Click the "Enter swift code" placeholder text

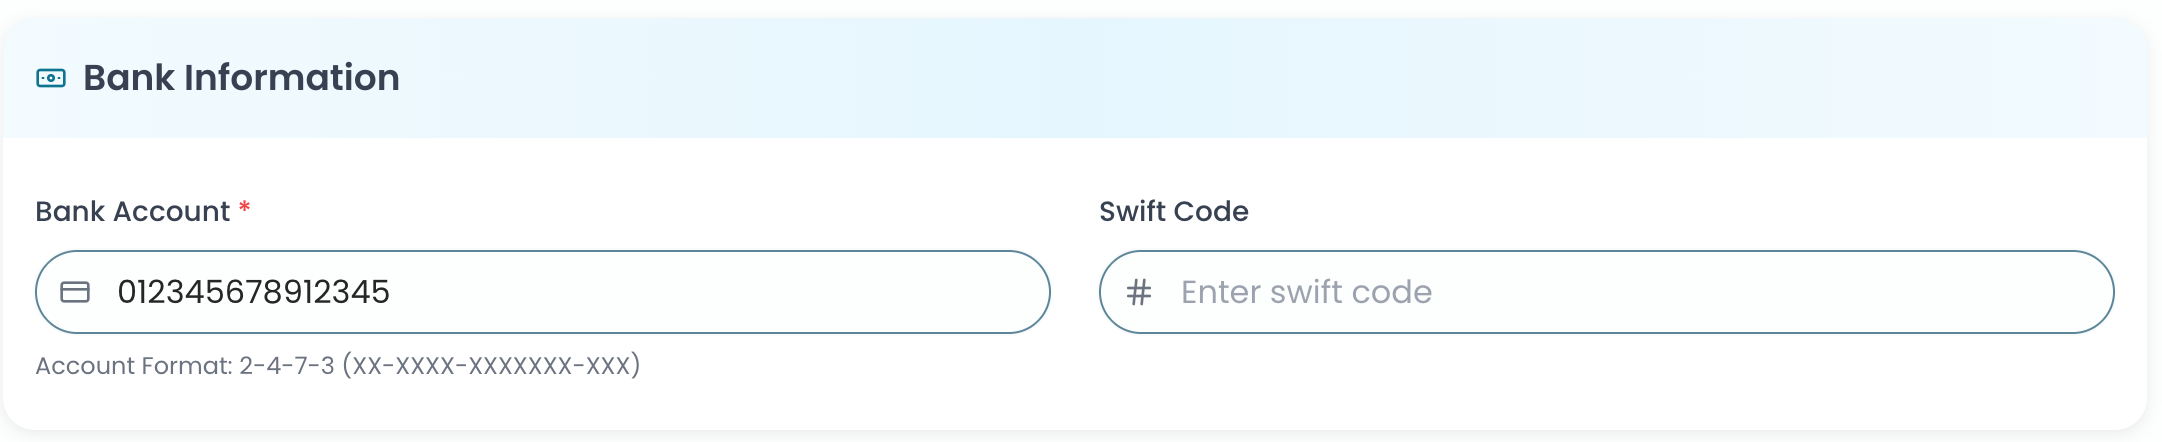point(1306,292)
